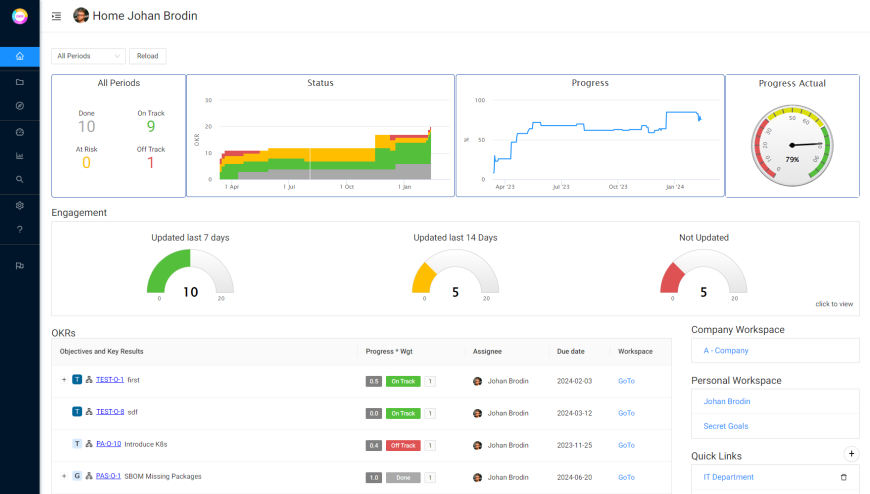Screen dimensions: 870x494
Task: Click the compass icon in the sidebar
Action: [20, 106]
